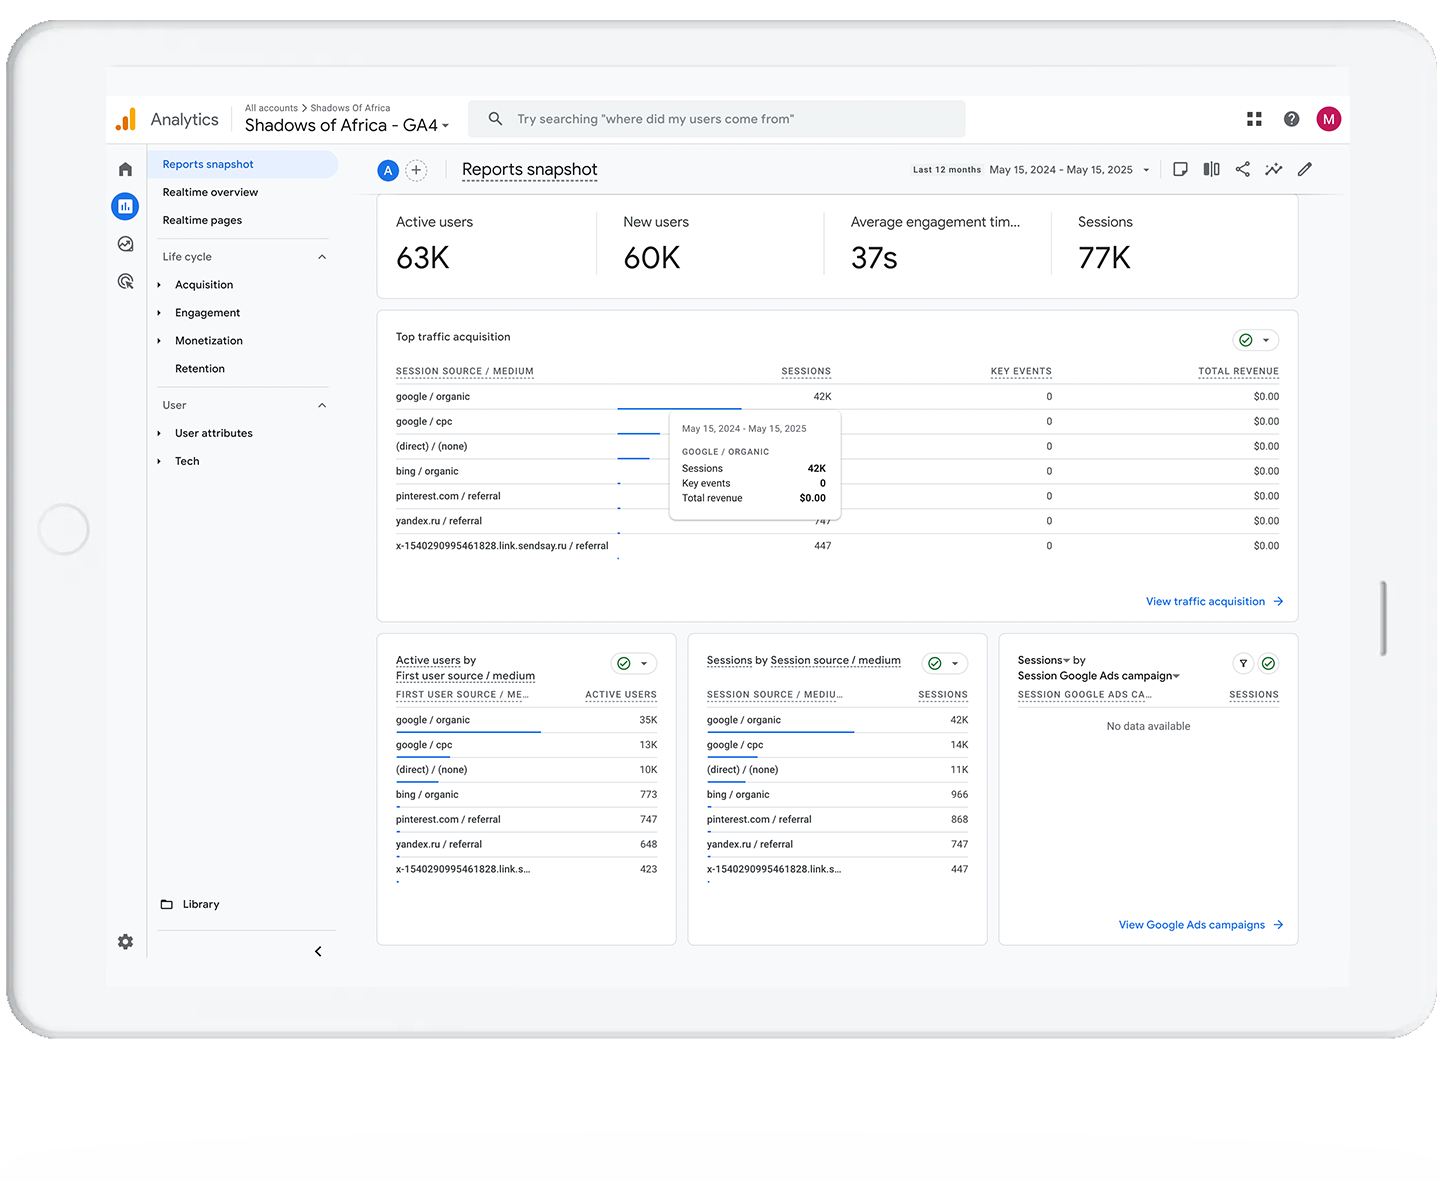Click the Help question mark icon

pos(1291,119)
